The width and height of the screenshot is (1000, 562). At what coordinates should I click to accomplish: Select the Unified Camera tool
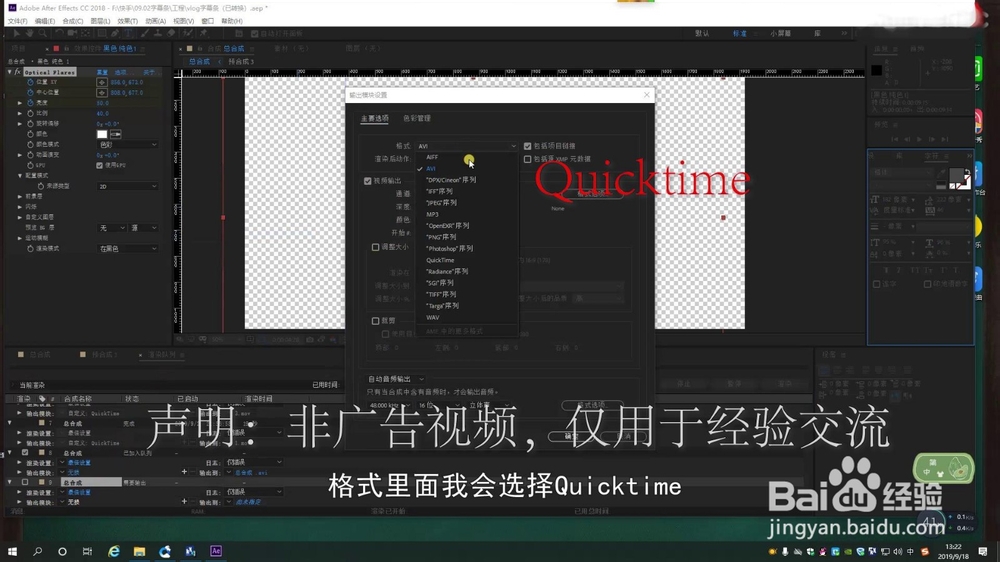(71, 33)
